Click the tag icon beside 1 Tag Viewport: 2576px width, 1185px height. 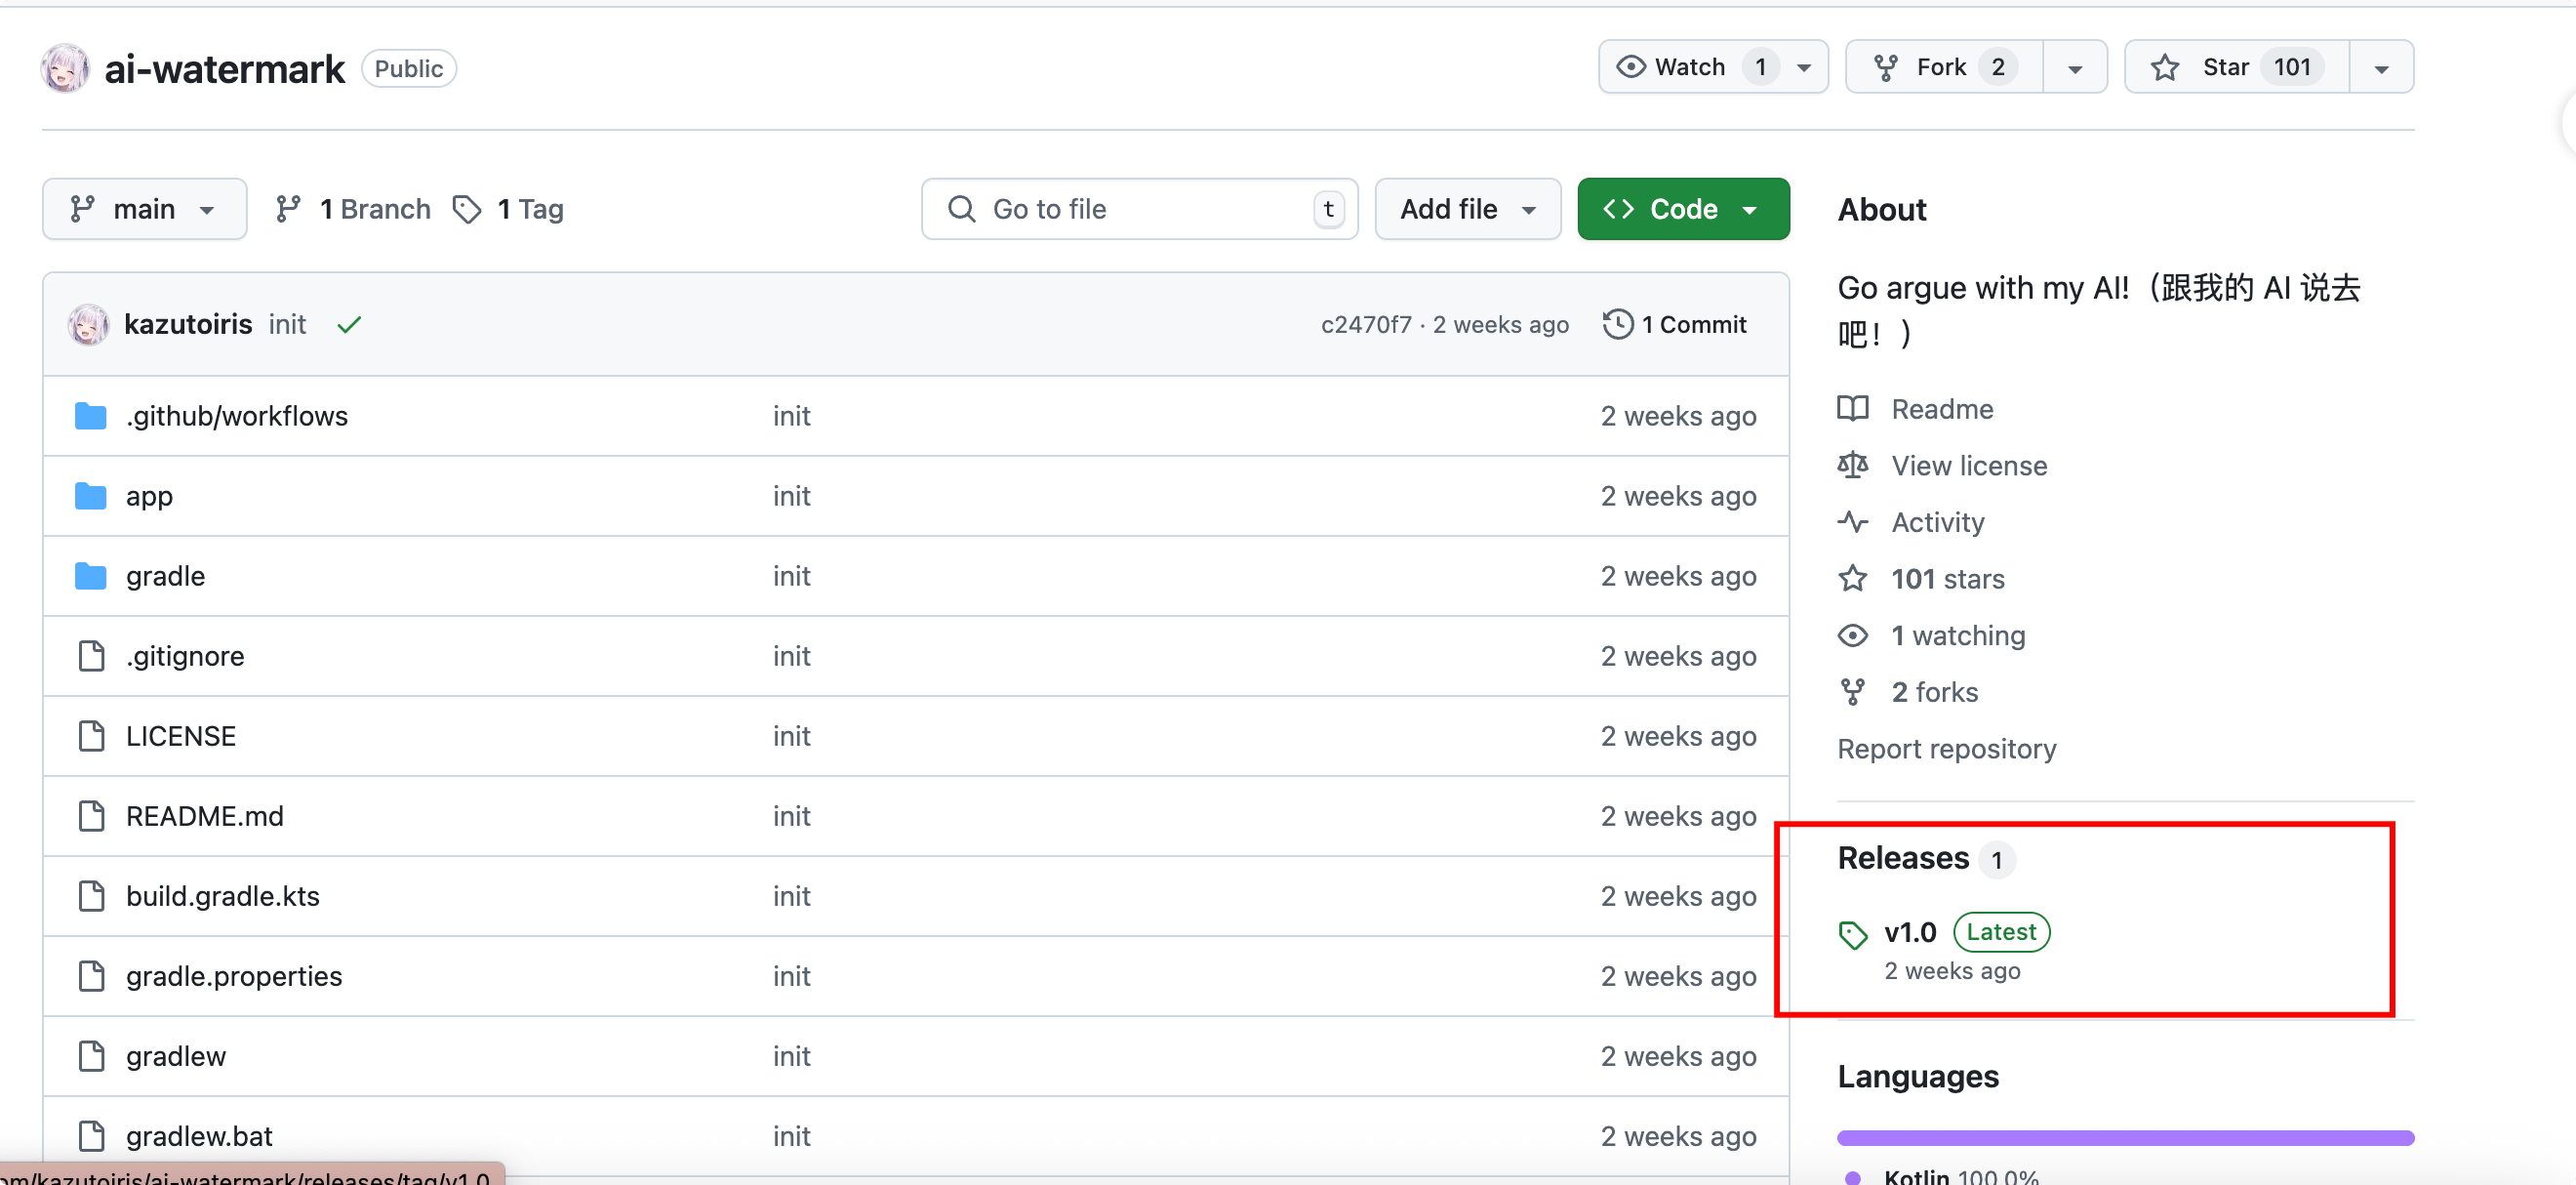pos(467,209)
